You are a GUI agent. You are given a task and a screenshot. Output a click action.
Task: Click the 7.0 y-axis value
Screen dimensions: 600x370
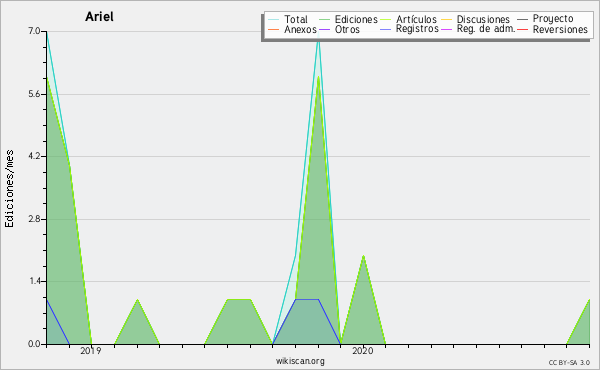(34, 31)
